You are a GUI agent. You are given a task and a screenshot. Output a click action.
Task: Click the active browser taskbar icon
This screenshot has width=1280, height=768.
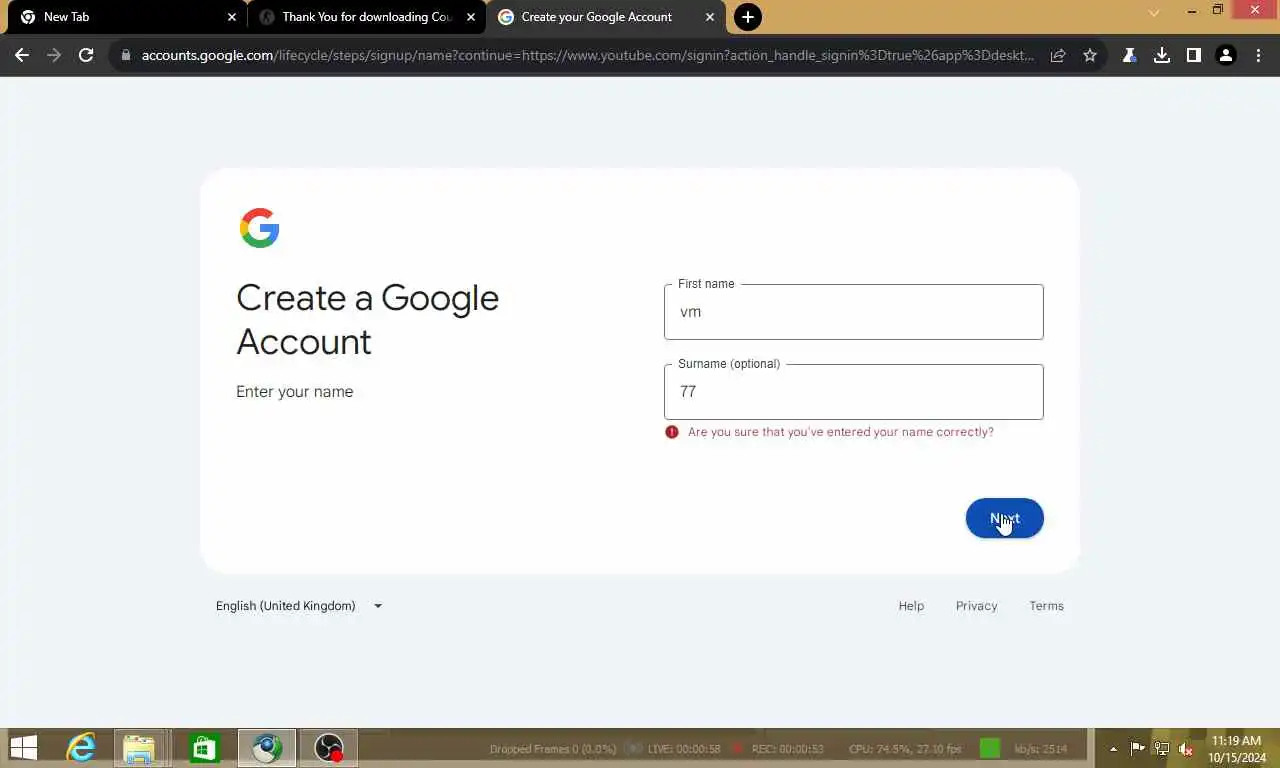266,748
